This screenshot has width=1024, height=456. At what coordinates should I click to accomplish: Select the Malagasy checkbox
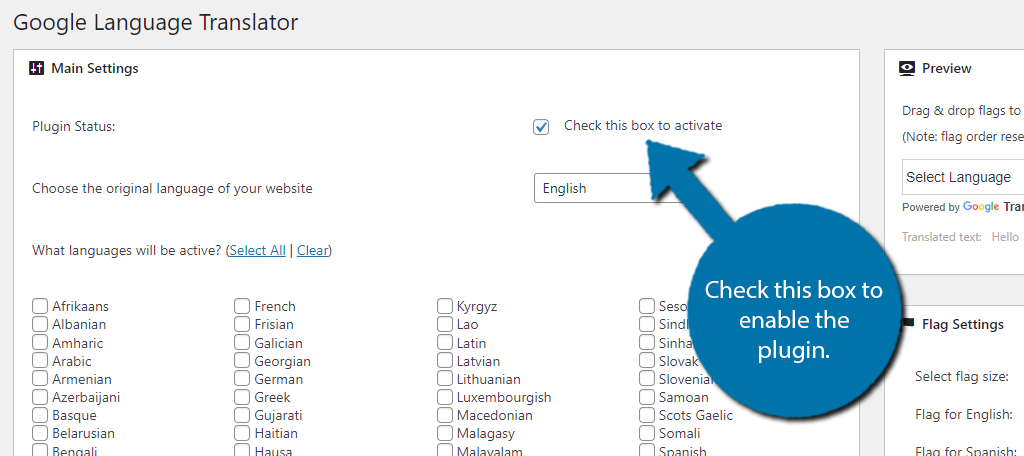tap(445, 433)
